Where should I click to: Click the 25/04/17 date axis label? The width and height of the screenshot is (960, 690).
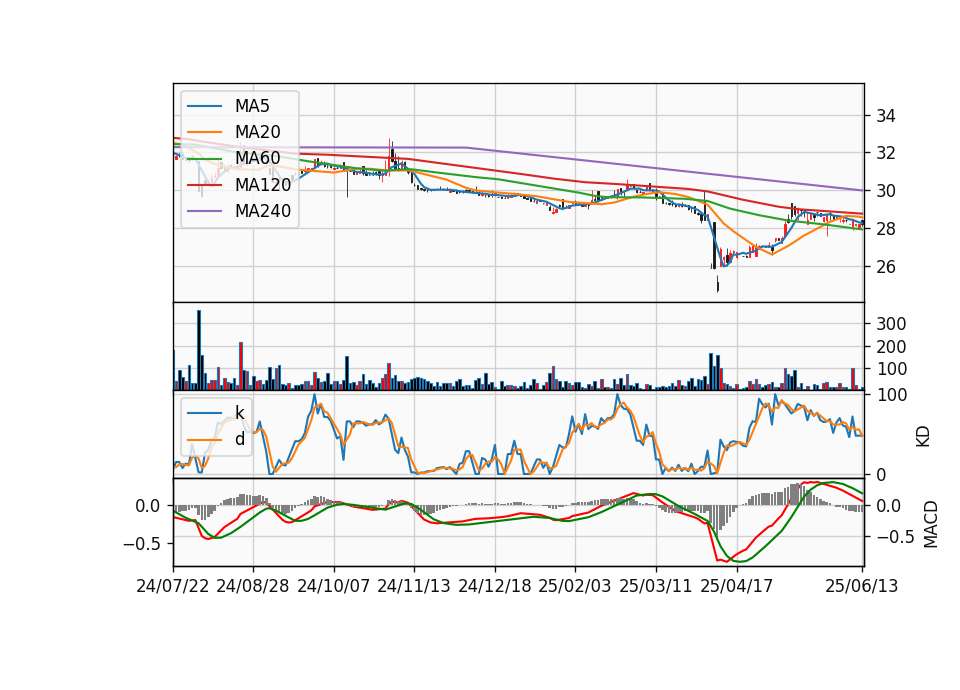click(x=737, y=586)
